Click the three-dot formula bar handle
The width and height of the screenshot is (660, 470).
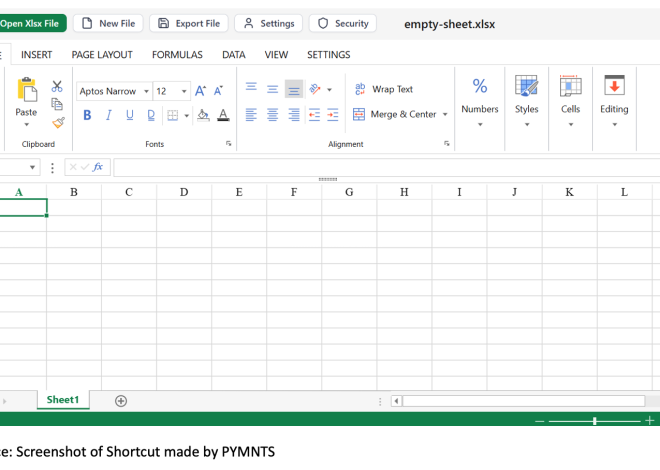click(x=52, y=167)
